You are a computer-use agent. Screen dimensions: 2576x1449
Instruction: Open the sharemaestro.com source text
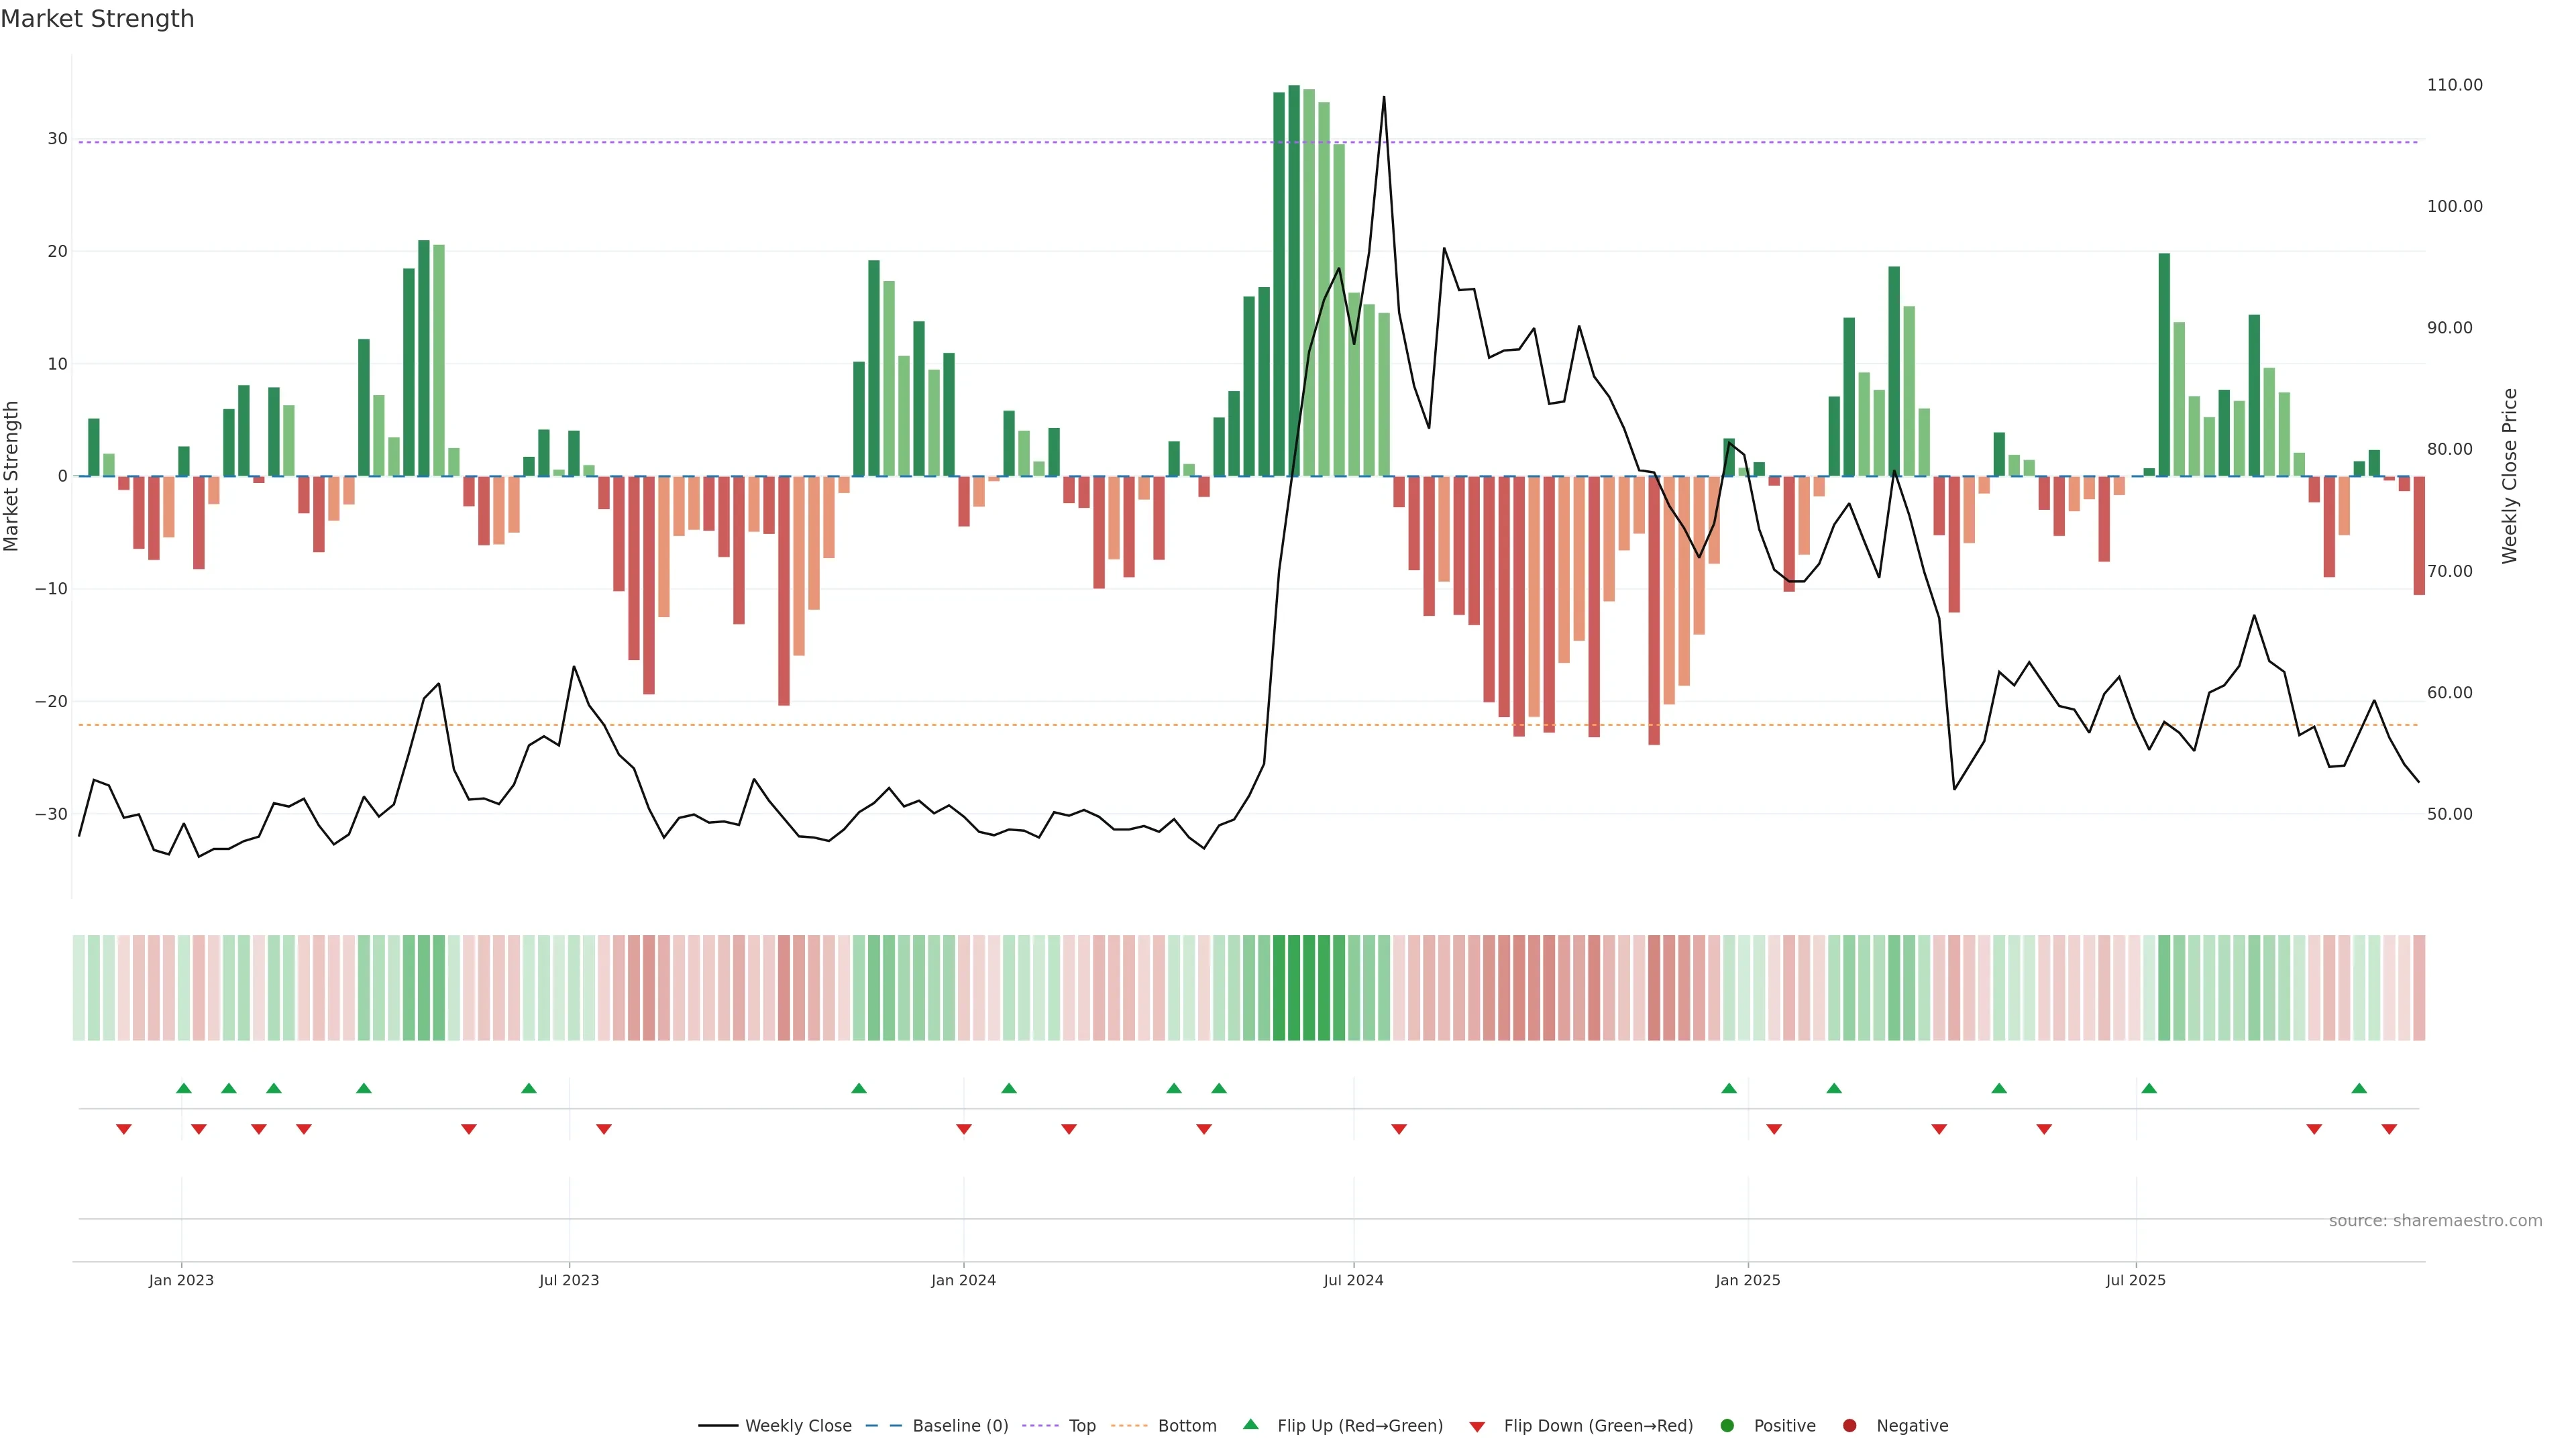click(2435, 1220)
